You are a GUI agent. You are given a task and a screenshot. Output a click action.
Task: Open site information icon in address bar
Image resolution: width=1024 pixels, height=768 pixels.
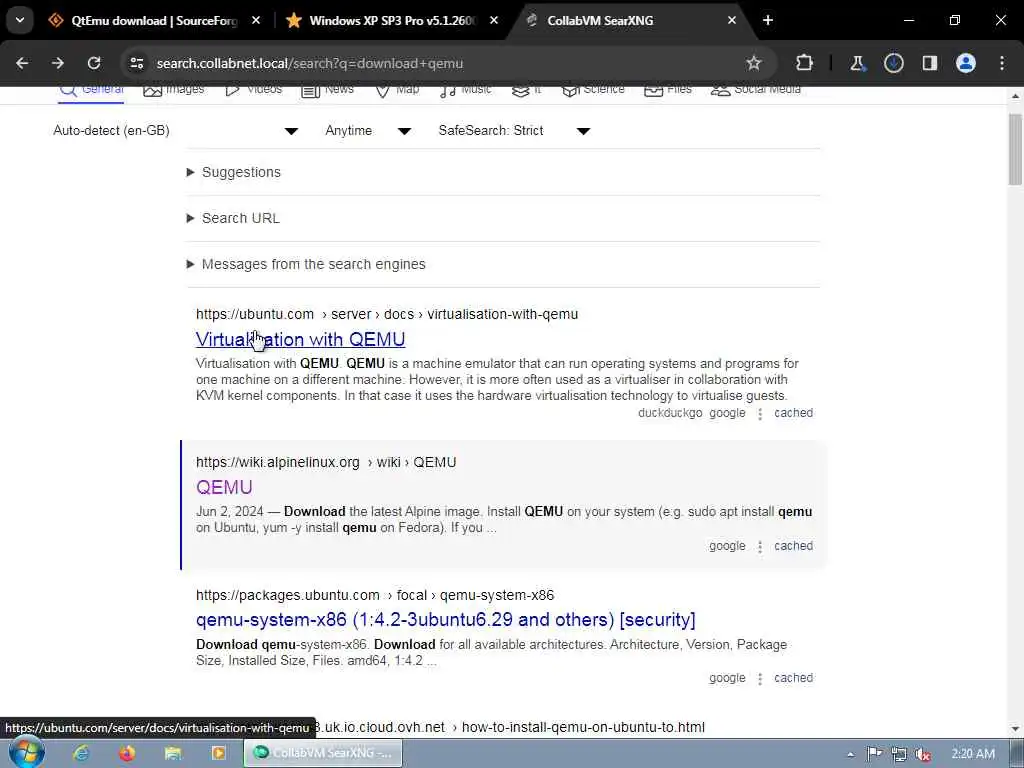(x=136, y=63)
